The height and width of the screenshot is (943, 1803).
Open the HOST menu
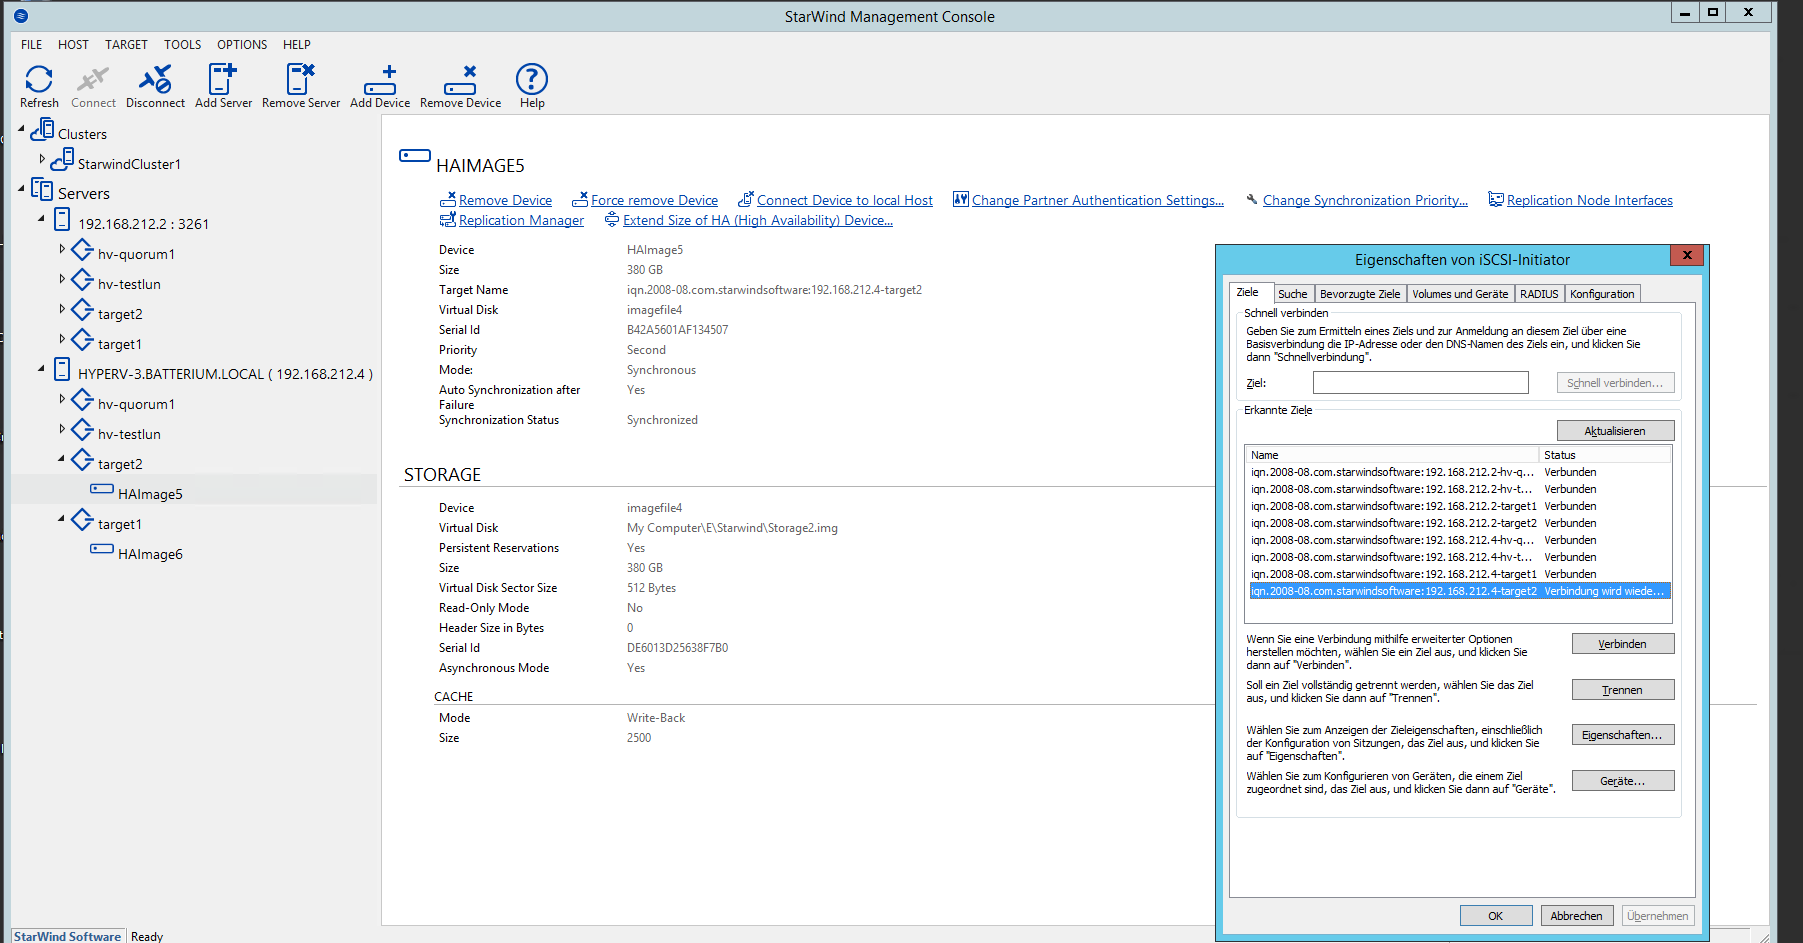pyautogui.click(x=73, y=44)
